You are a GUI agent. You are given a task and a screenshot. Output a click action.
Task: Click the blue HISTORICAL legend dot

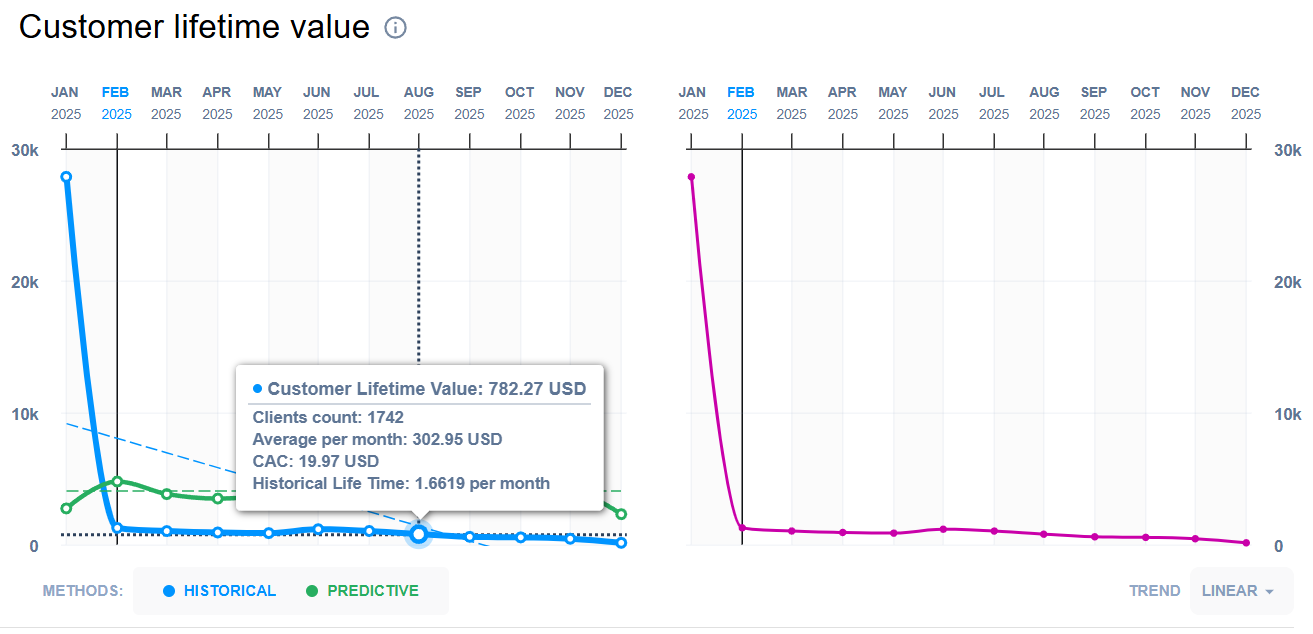[x=169, y=591]
